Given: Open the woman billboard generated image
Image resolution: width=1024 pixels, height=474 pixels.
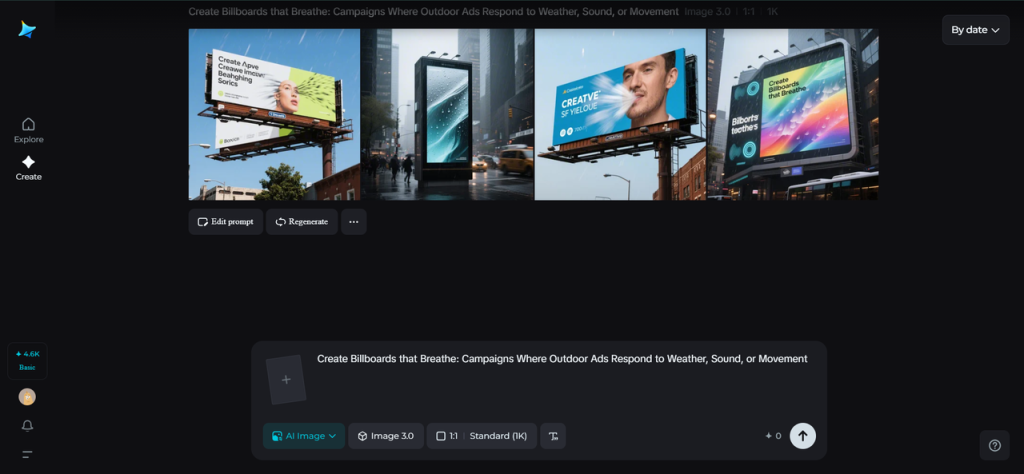Looking at the screenshot, I should click(274, 114).
